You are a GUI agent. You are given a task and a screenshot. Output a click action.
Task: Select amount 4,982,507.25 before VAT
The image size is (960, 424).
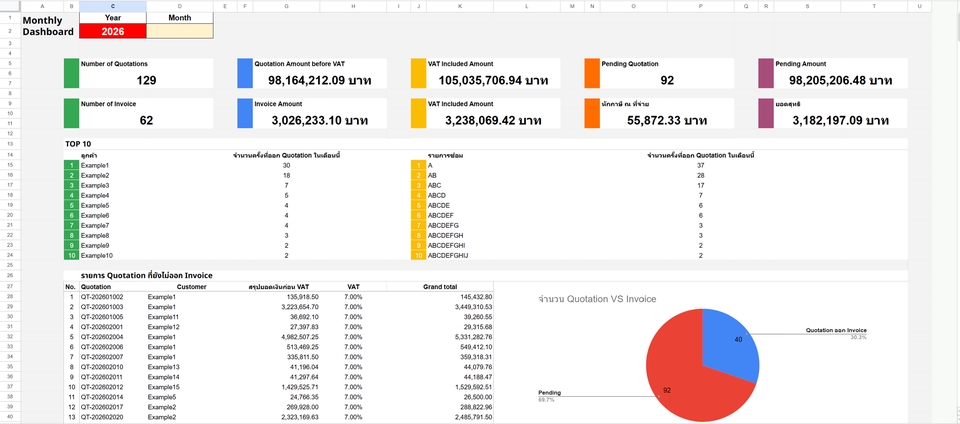[x=300, y=337]
